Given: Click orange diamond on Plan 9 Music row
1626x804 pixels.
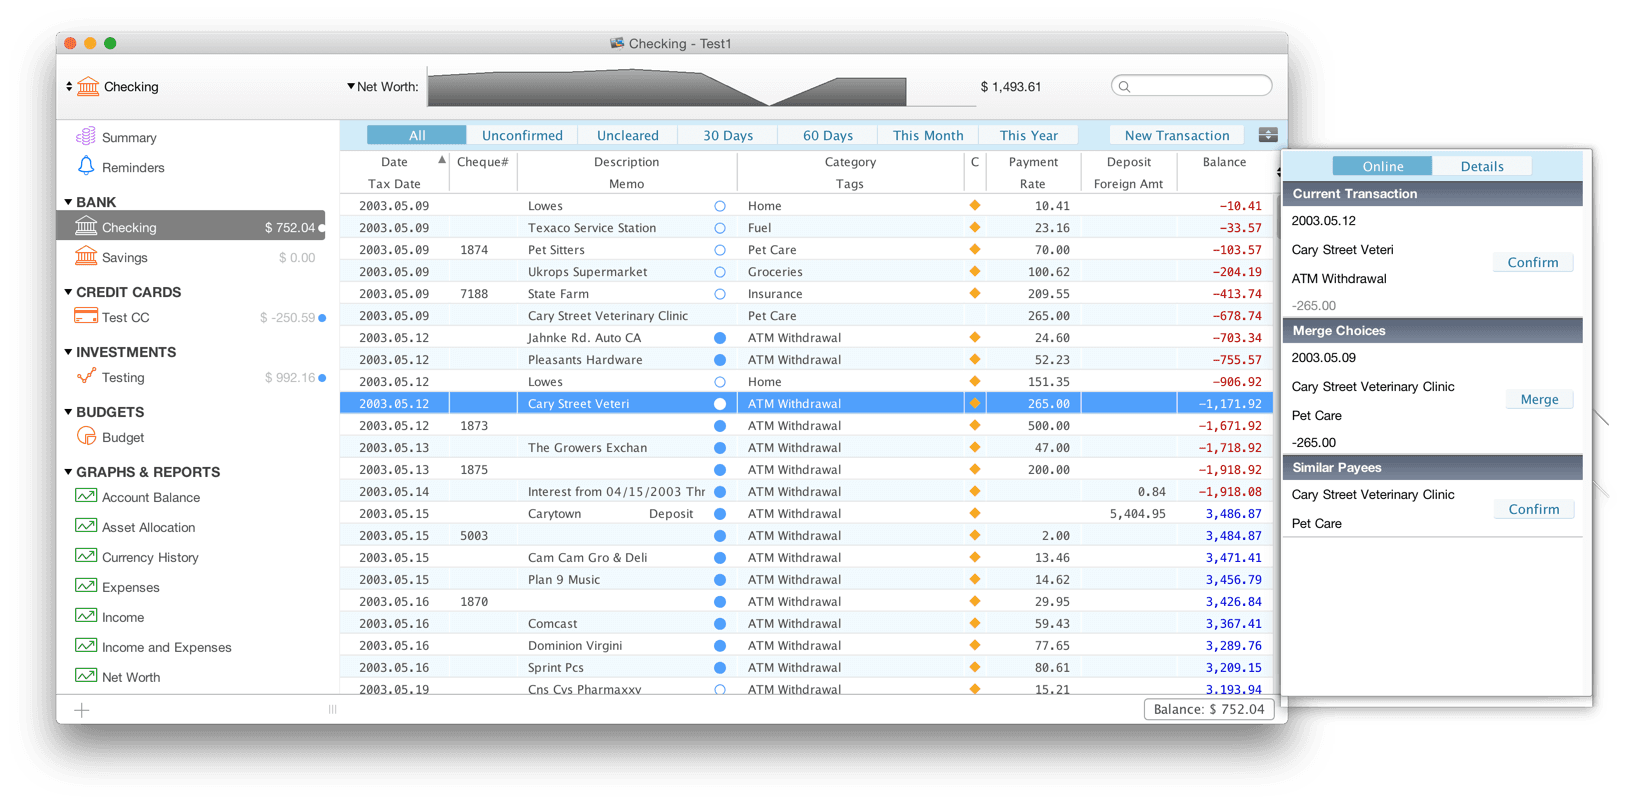Looking at the screenshot, I should coord(975,579).
